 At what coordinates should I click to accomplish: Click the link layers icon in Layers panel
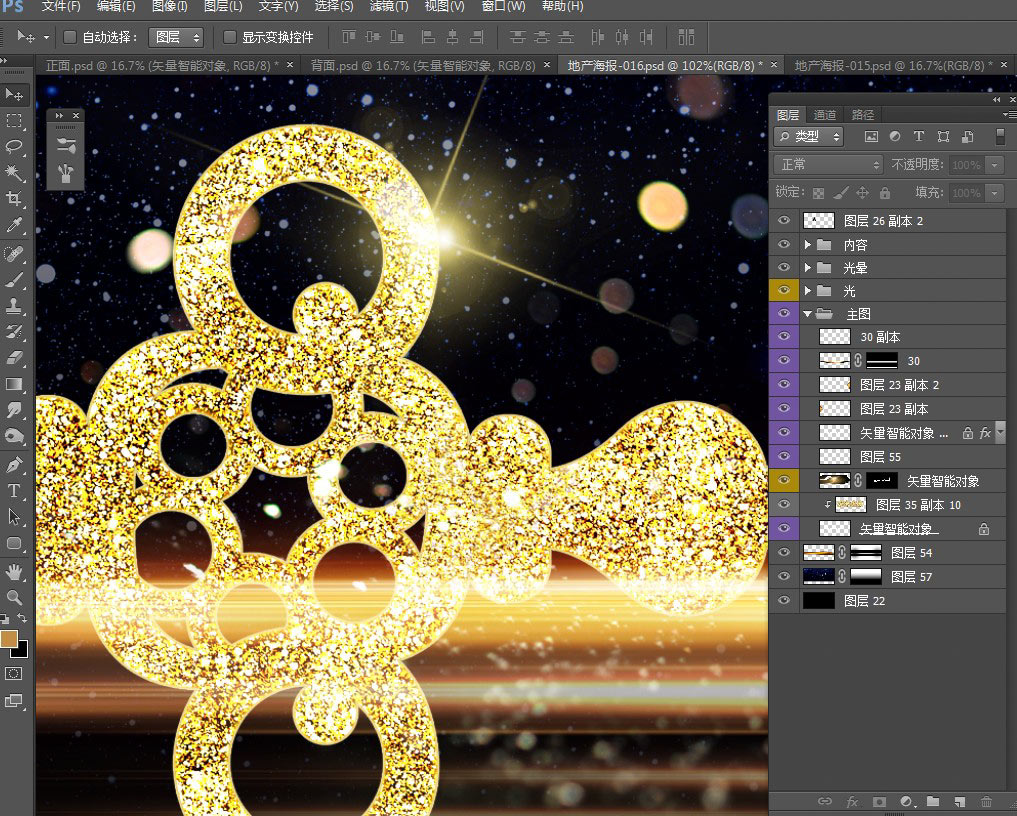click(824, 801)
